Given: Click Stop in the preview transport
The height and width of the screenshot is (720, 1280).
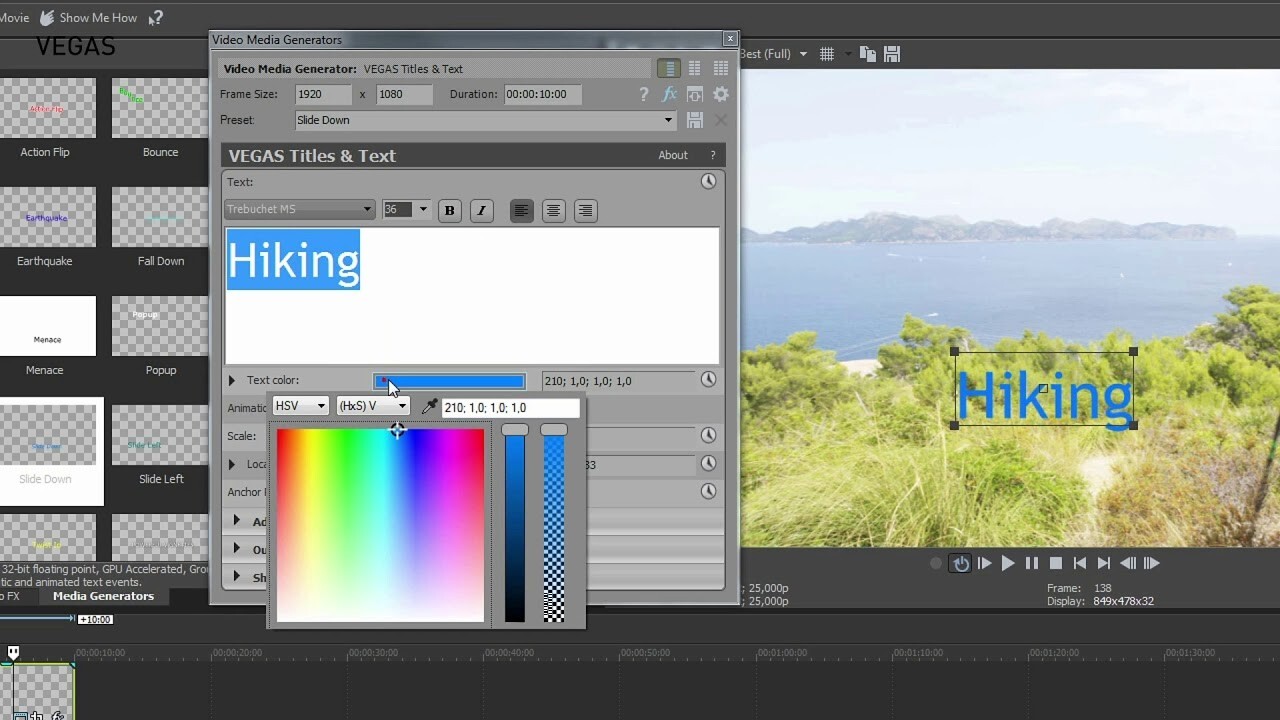Looking at the screenshot, I should [x=1055, y=563].
